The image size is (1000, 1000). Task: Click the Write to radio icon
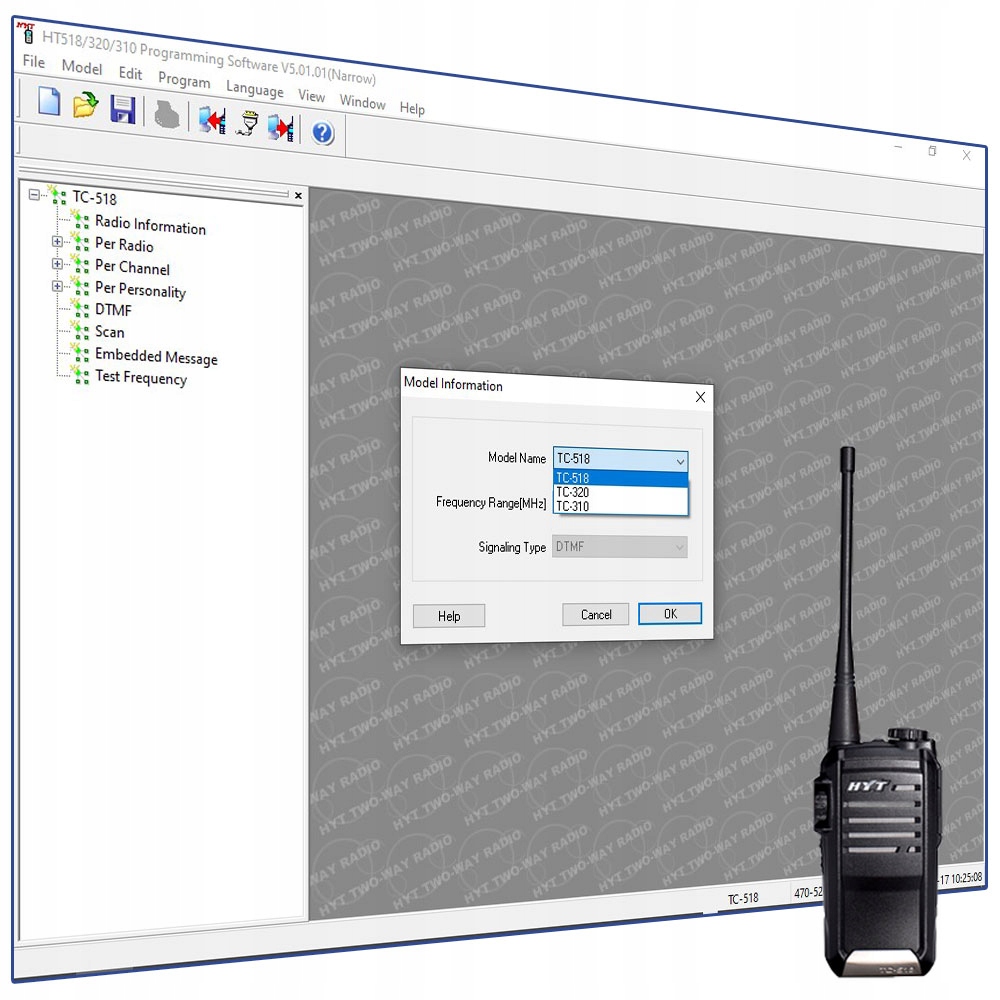281,128
